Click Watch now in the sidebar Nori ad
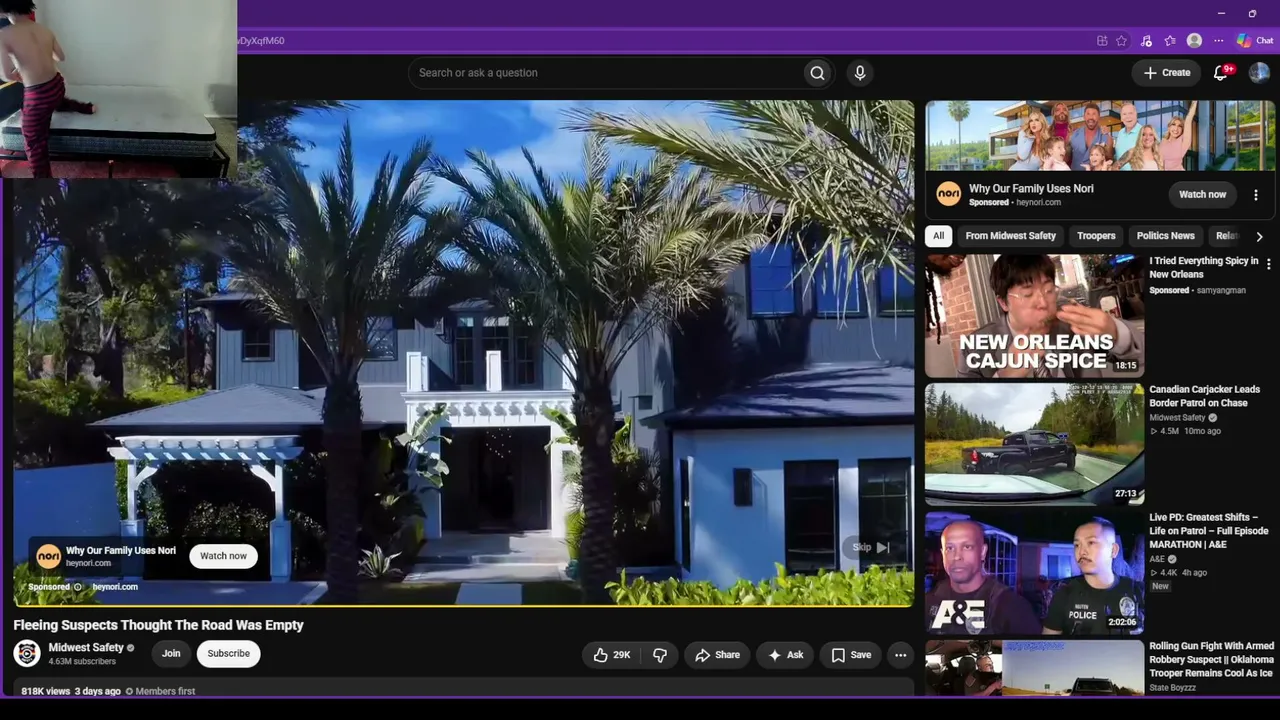Screen dimensions: 1280x720 pyautogui.click(x=1202, y=194)
